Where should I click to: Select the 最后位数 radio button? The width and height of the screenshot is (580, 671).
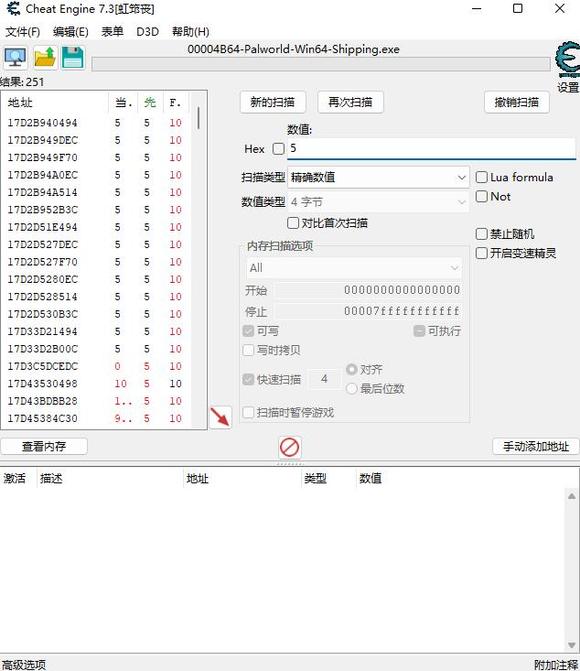[x=351, y=389]
